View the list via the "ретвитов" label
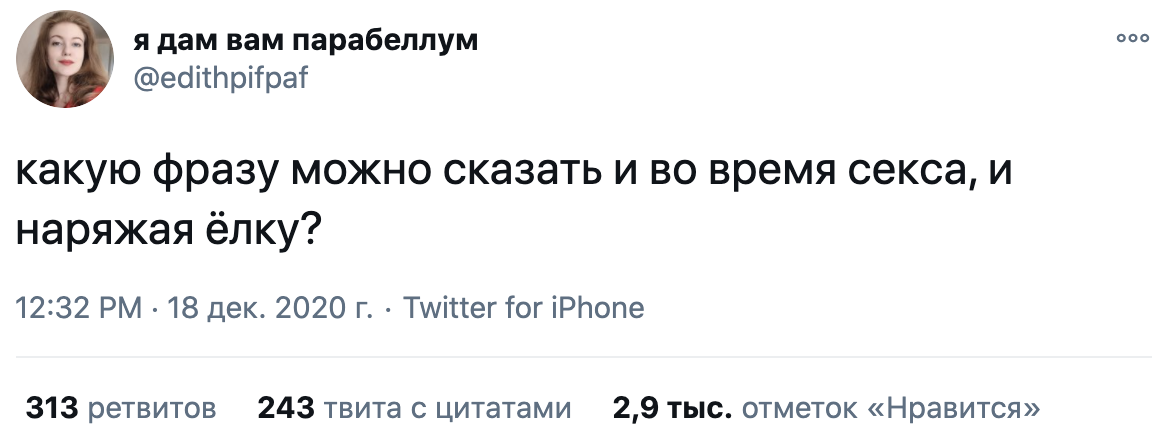 [152, 408]
